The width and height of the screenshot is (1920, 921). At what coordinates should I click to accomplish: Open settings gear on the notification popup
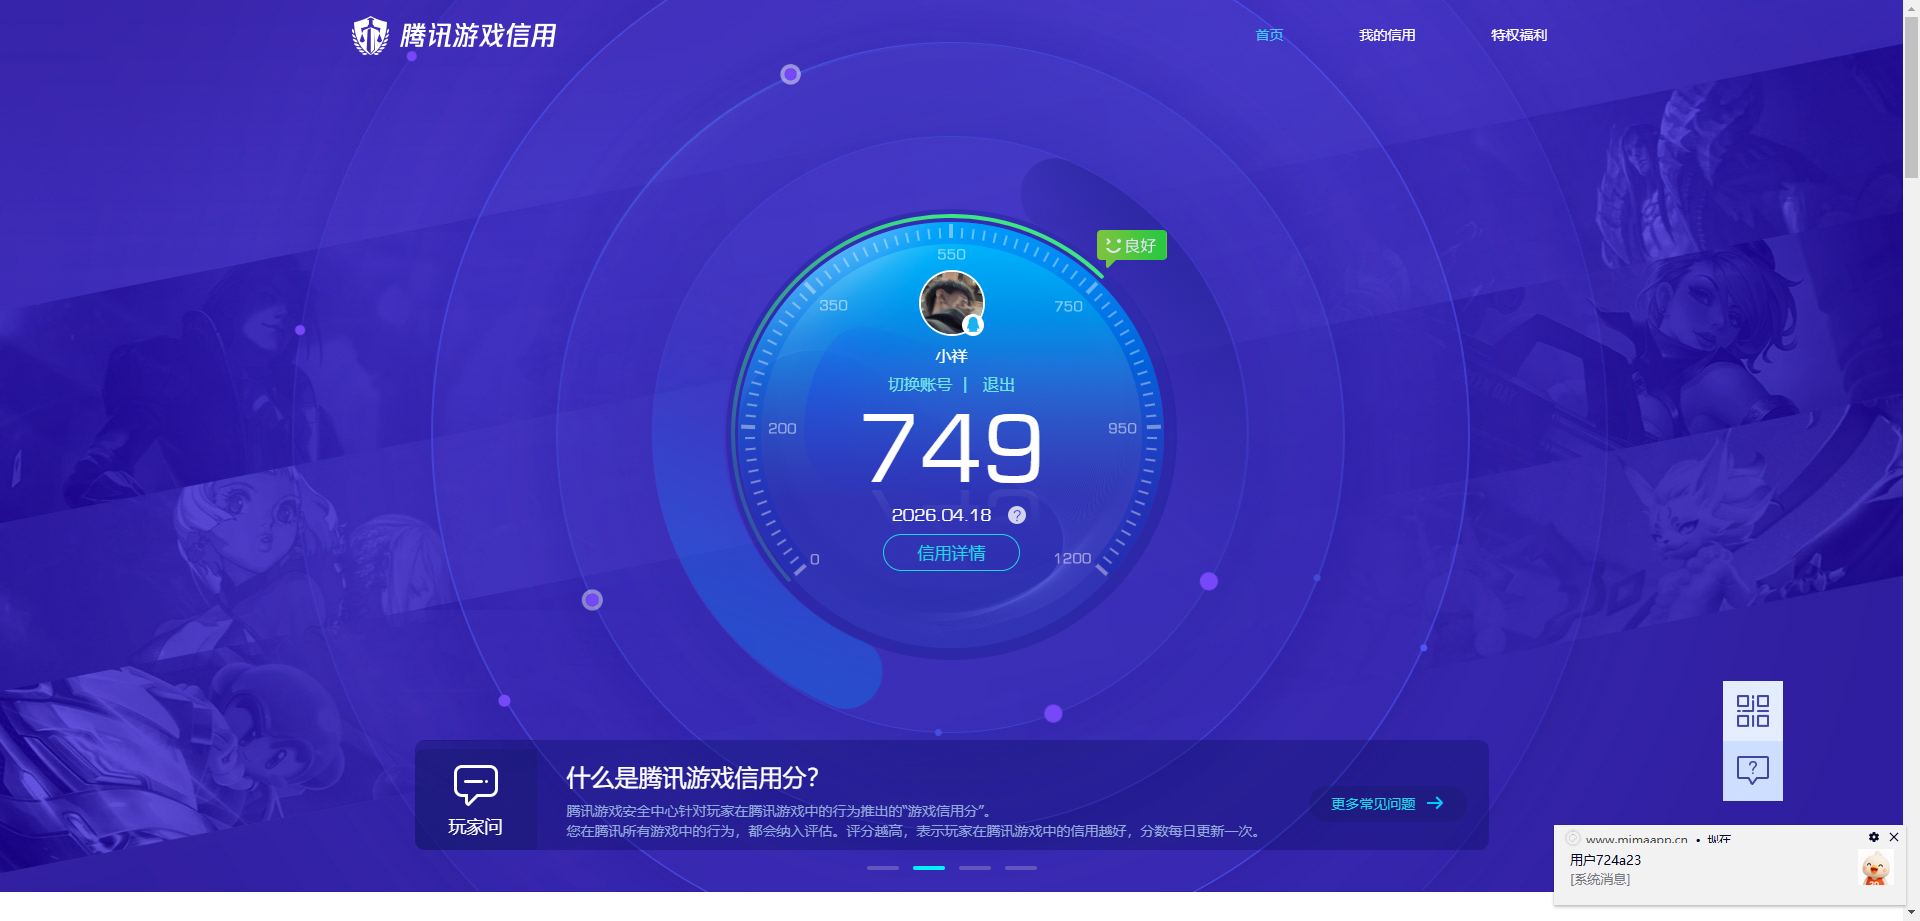point(1872,837)
